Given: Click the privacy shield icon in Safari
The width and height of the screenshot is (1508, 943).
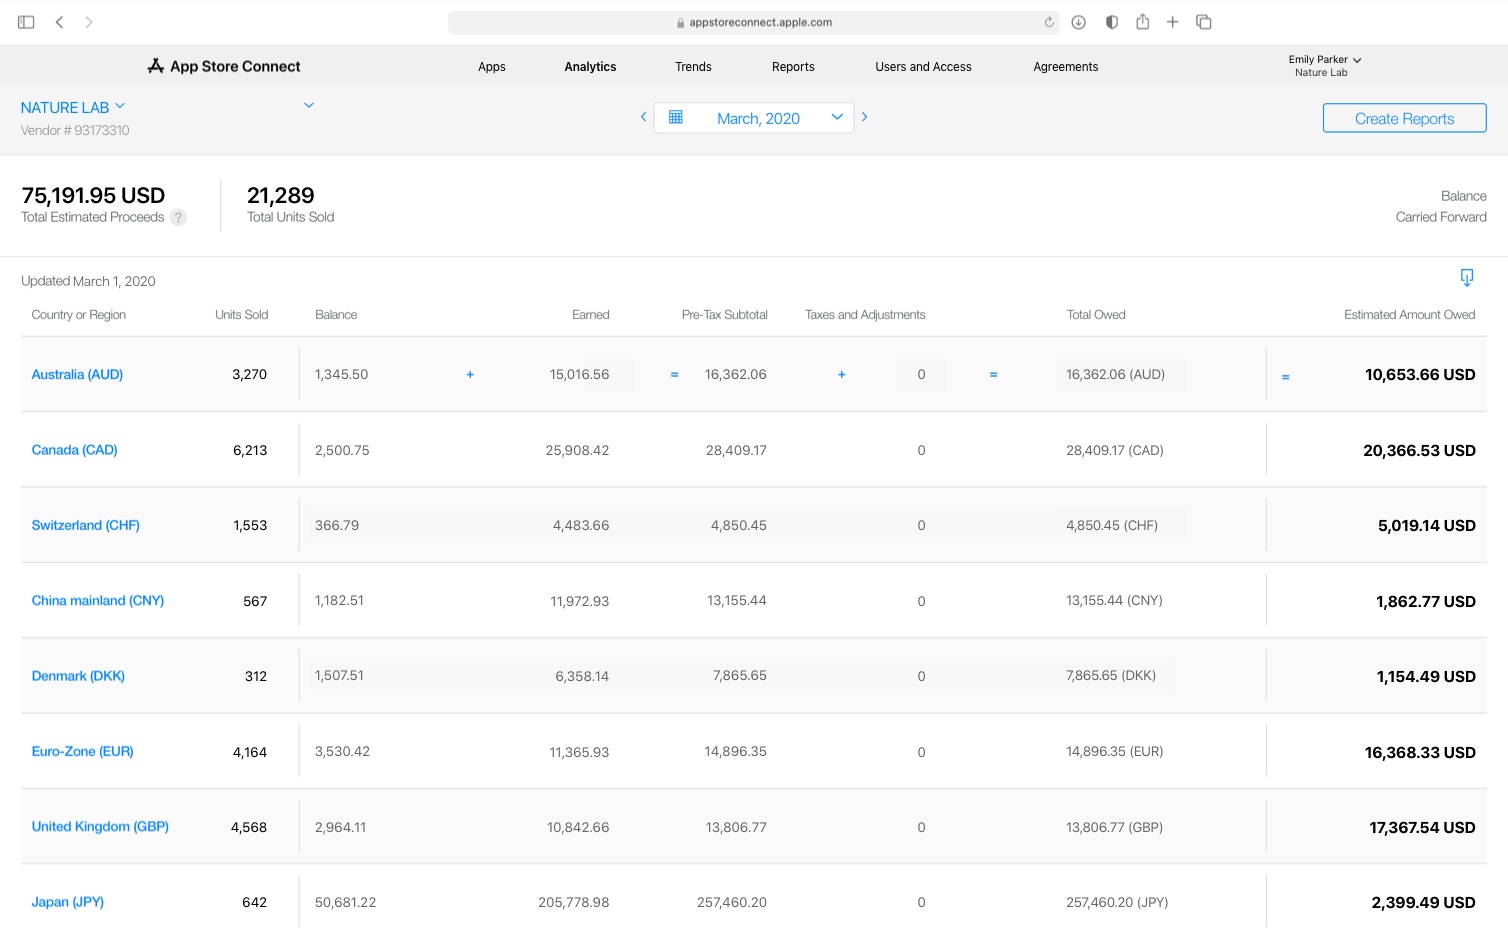Looking at the screenshot, I should click(1111, 21).
